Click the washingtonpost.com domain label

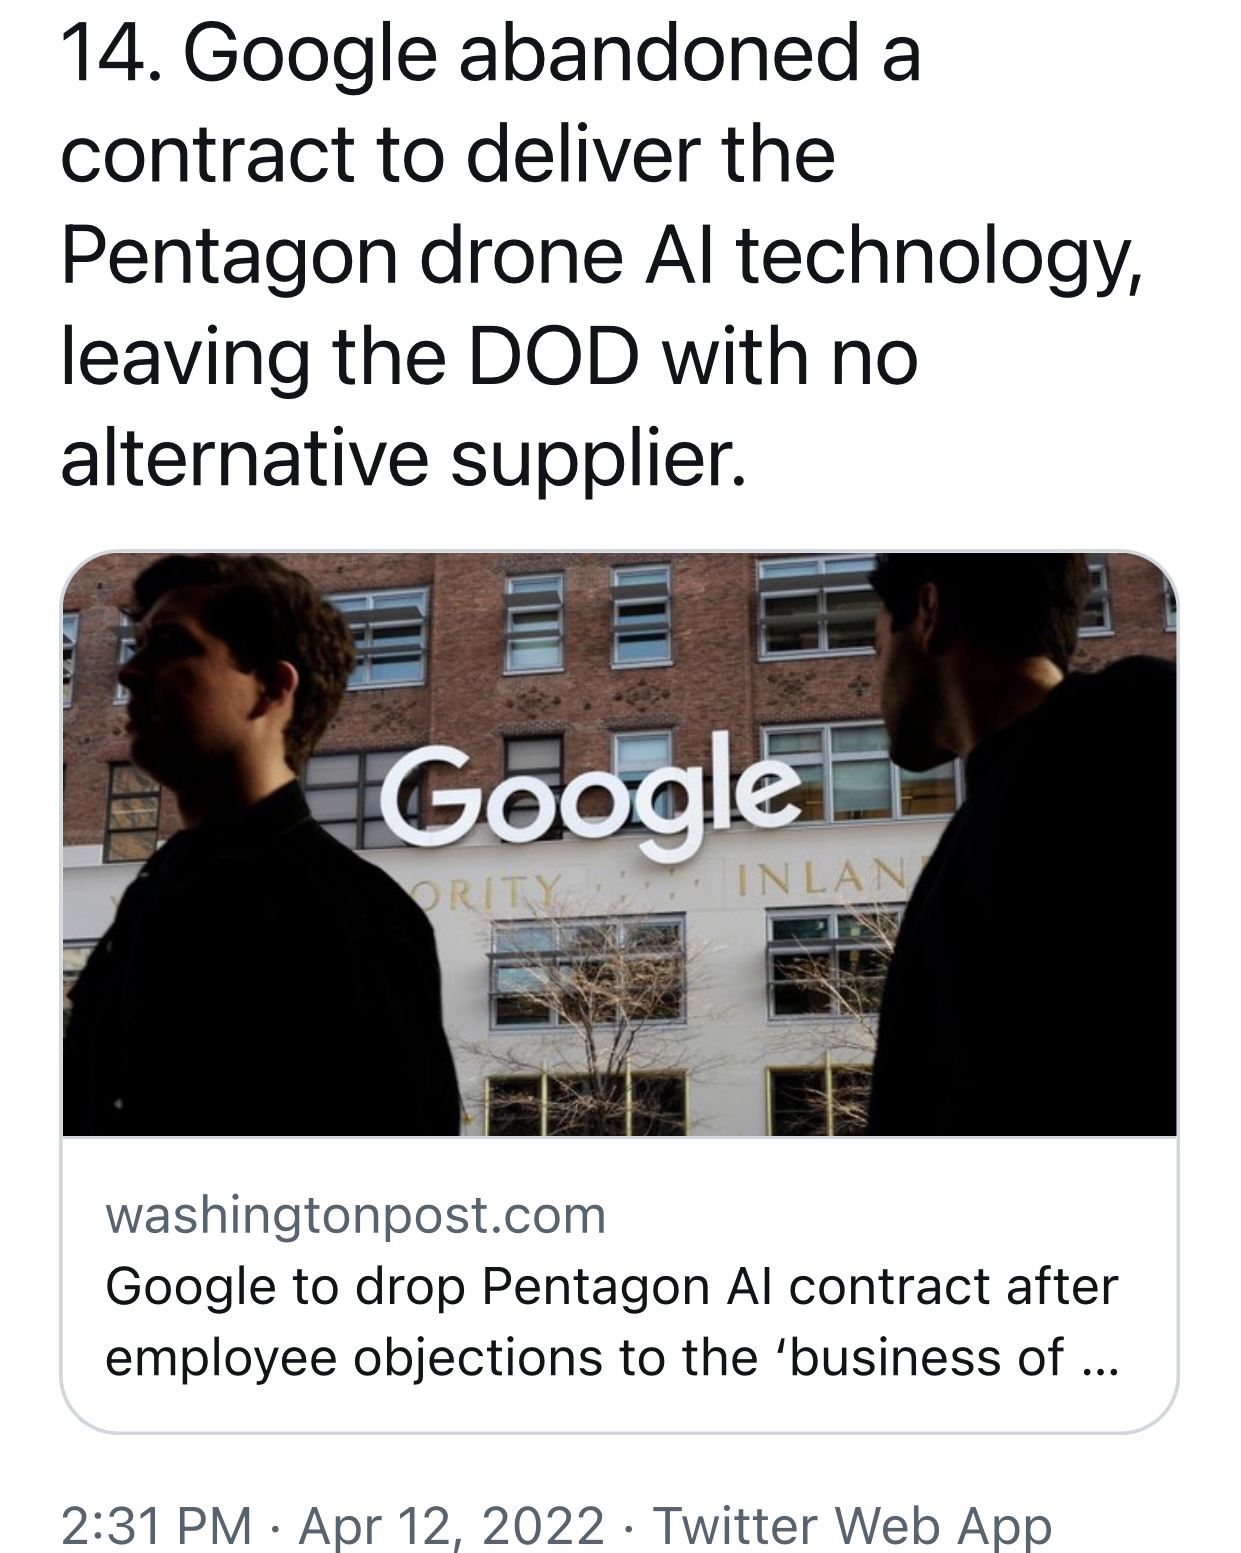(355, 1215)
